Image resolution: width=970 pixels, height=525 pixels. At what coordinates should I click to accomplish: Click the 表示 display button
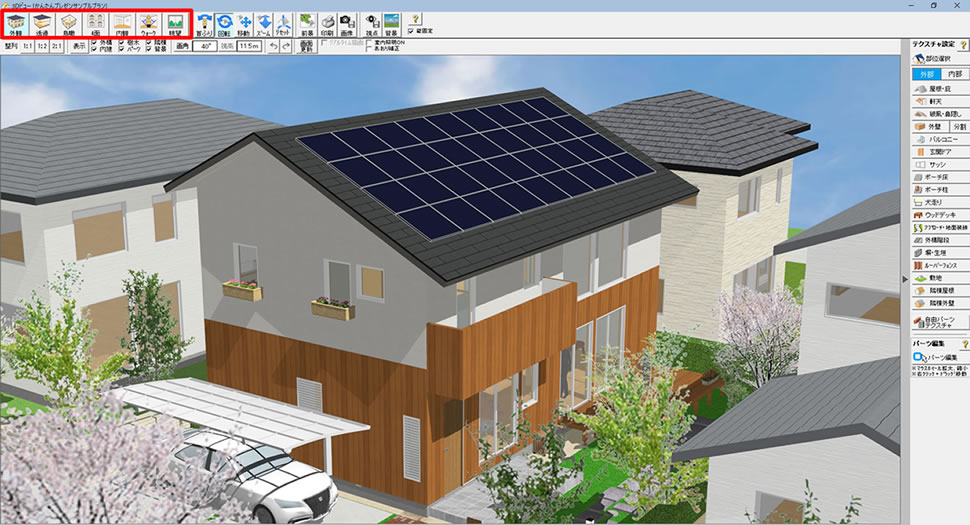(79, 46)
